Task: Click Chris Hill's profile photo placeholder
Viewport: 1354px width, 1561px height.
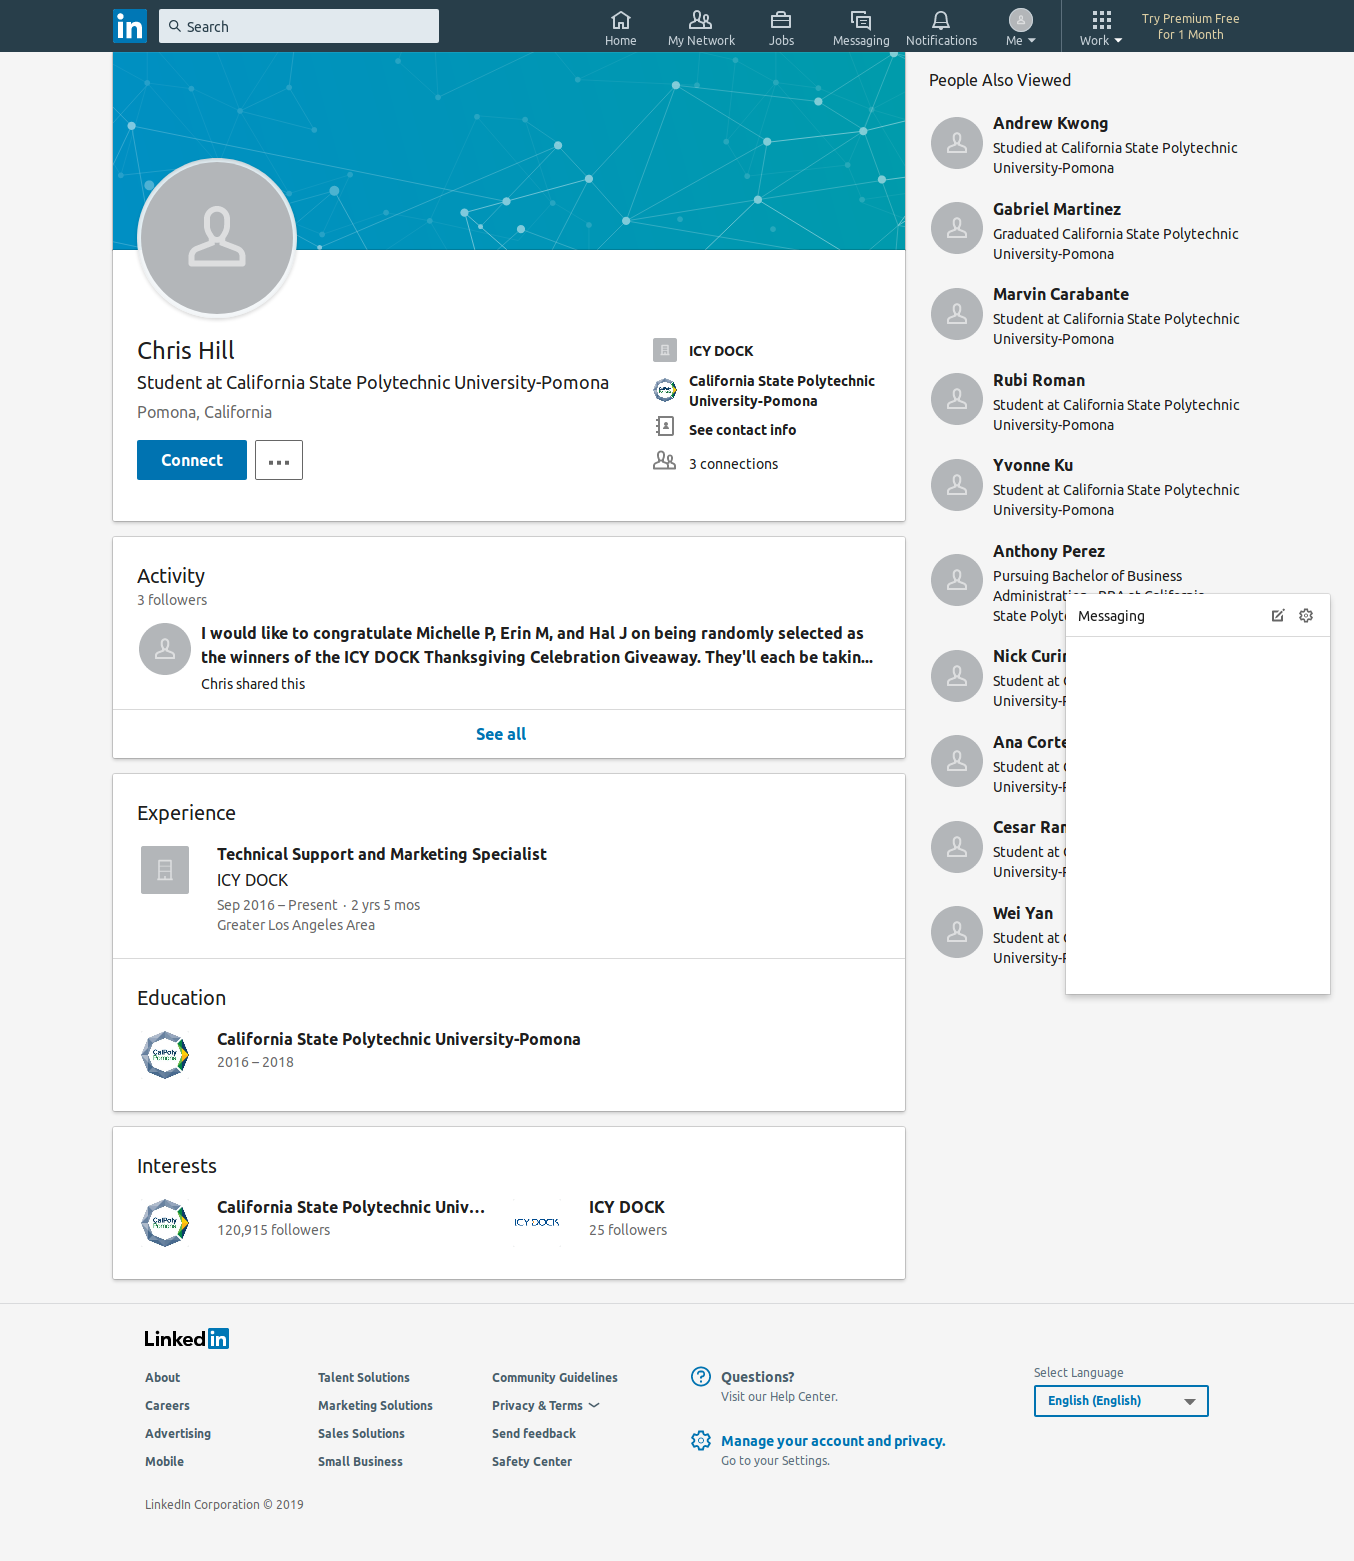Action: pyautogui.click(x=217, y=238)
